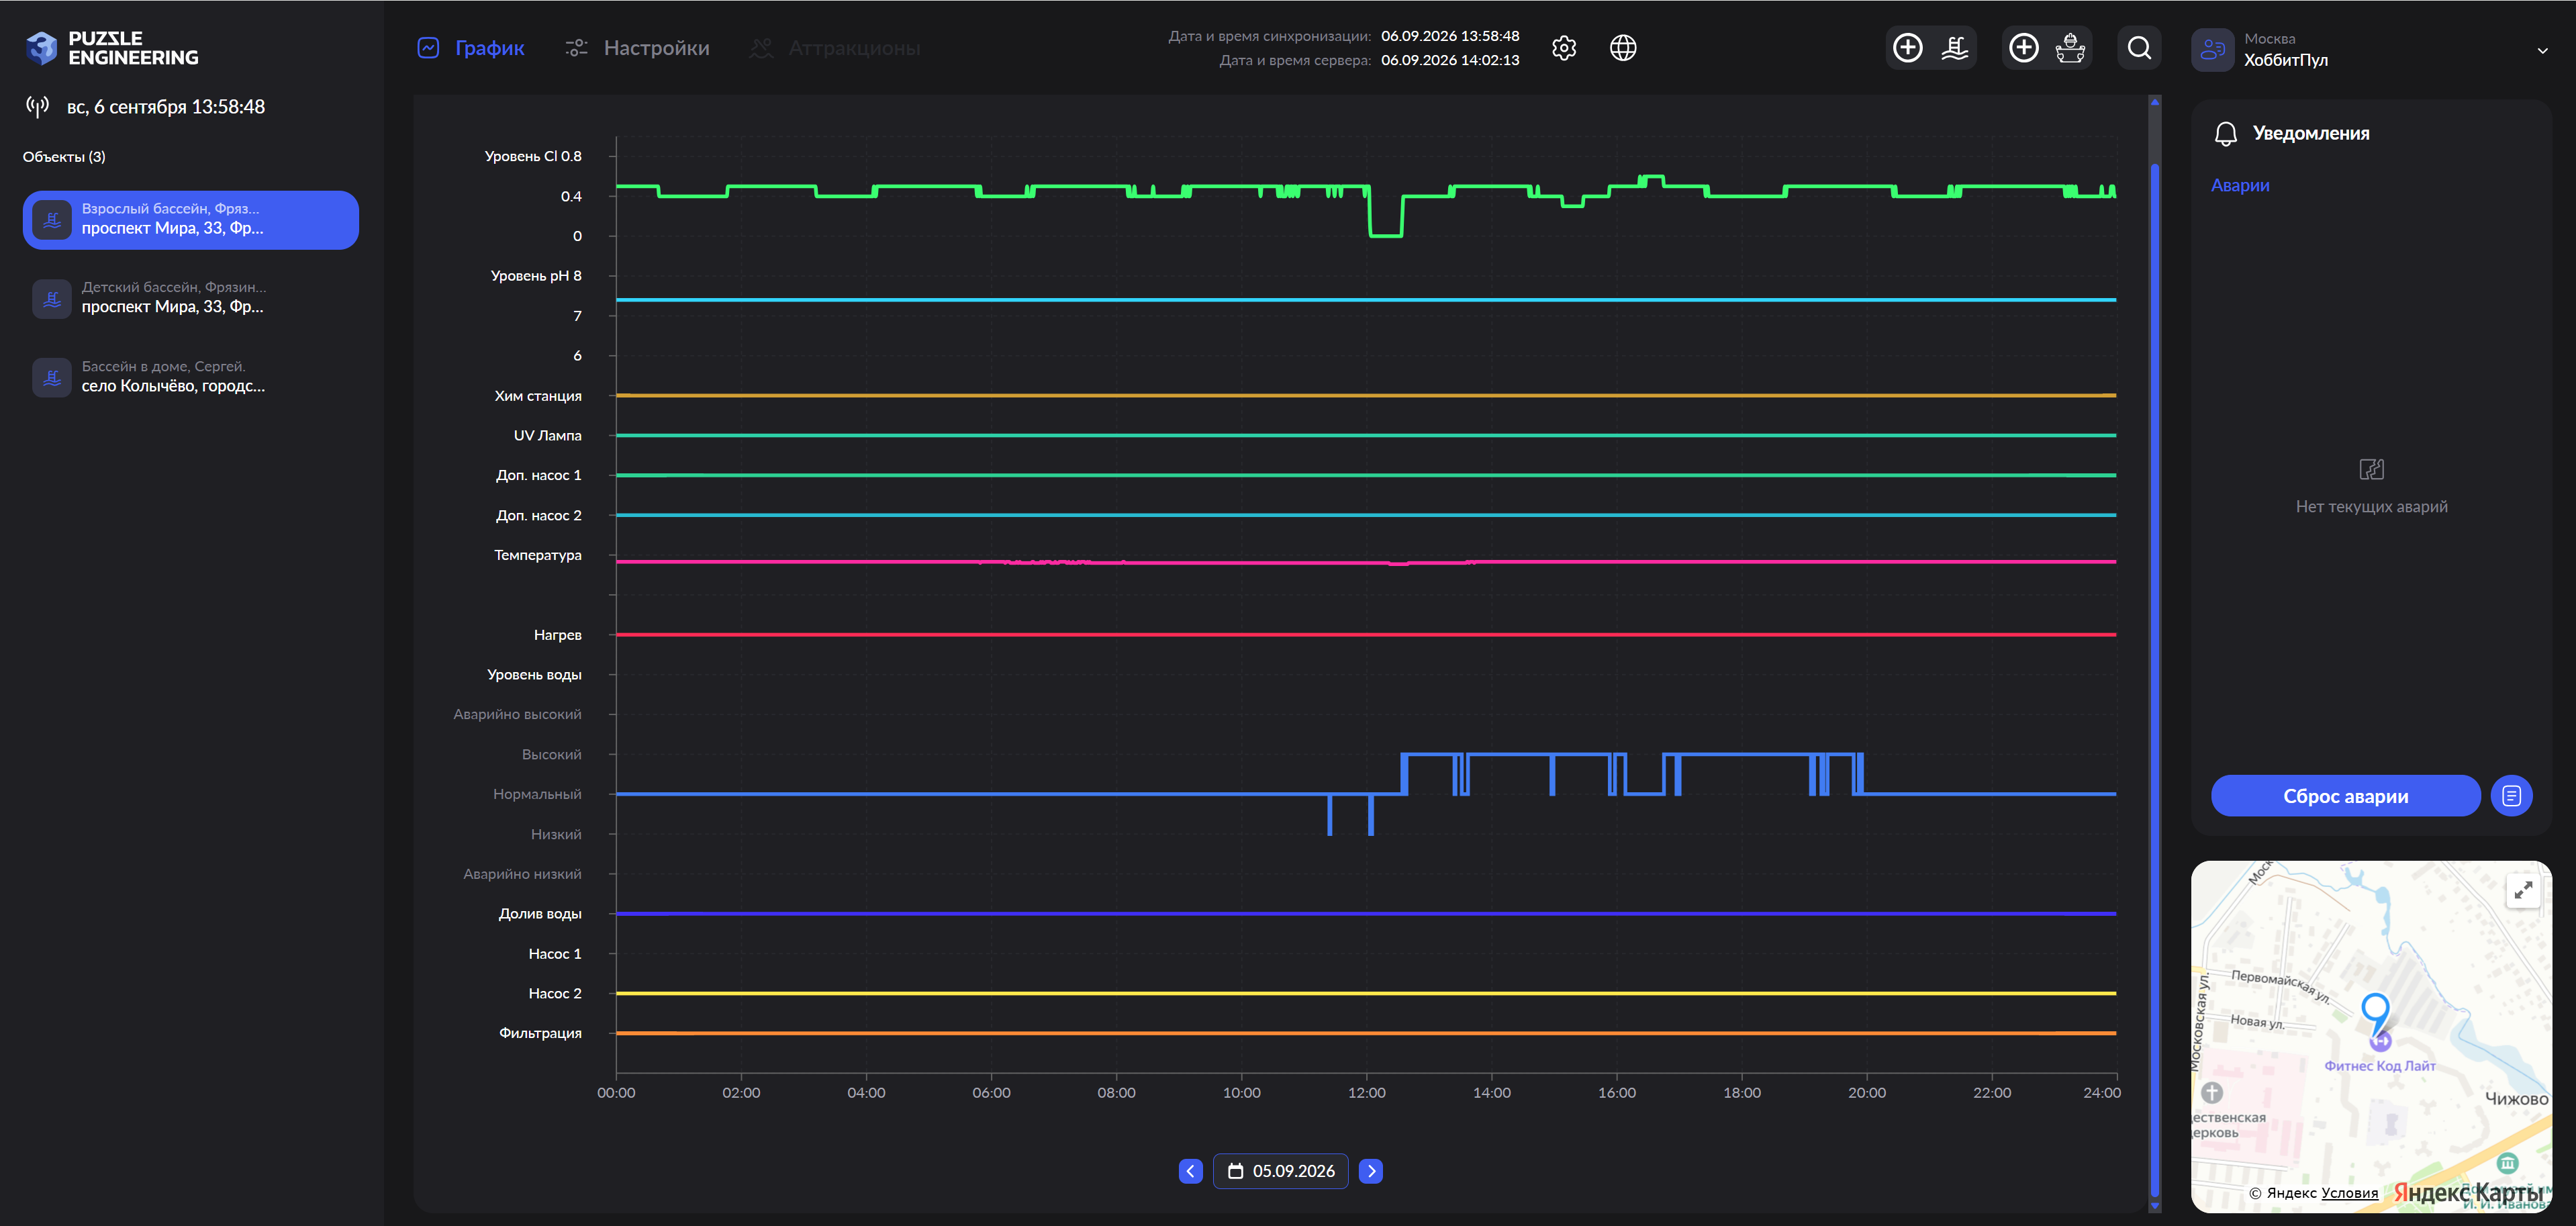The image size is (2576, 1226).
Task: Select the Бассейн в доме object
Action: pyautogui.click(x=190, y=377)
